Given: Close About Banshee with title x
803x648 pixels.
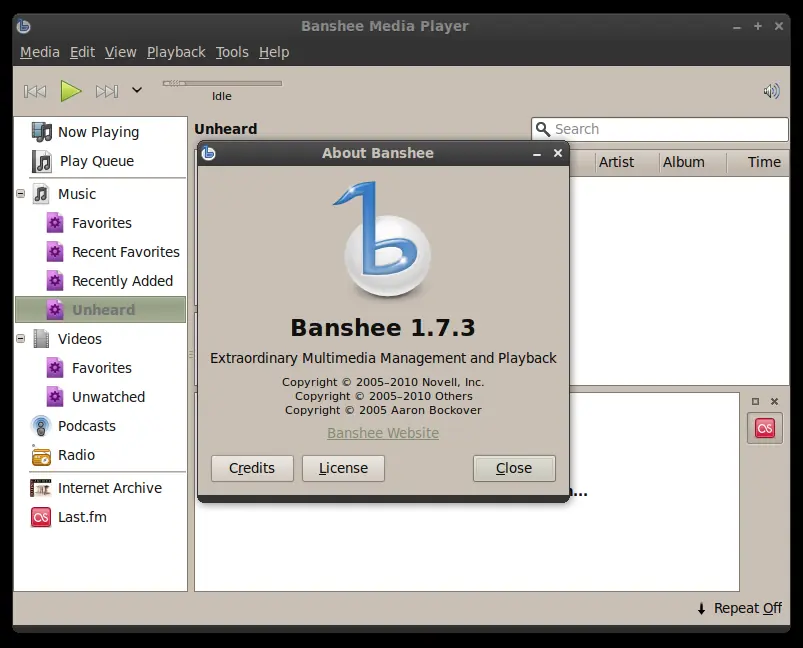Looking at the screenshot, I should click(558, 153).
